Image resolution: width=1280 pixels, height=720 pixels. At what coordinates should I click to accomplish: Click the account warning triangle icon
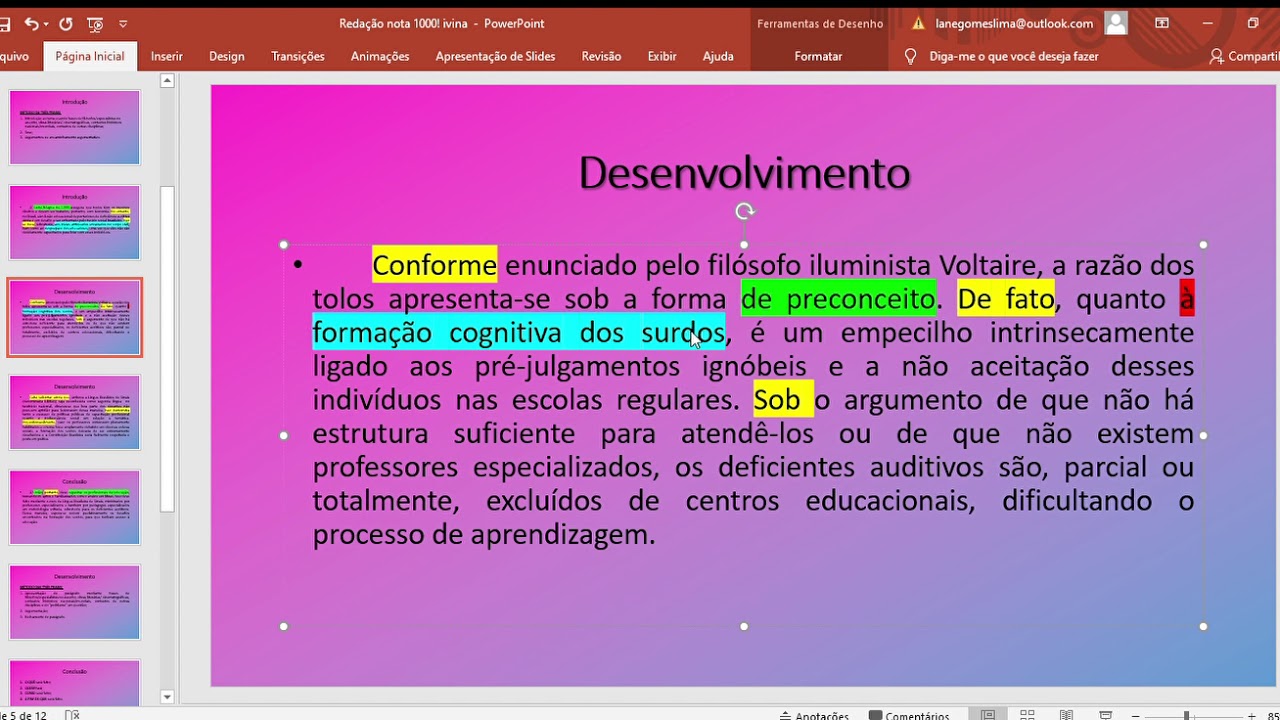point(918,23)
